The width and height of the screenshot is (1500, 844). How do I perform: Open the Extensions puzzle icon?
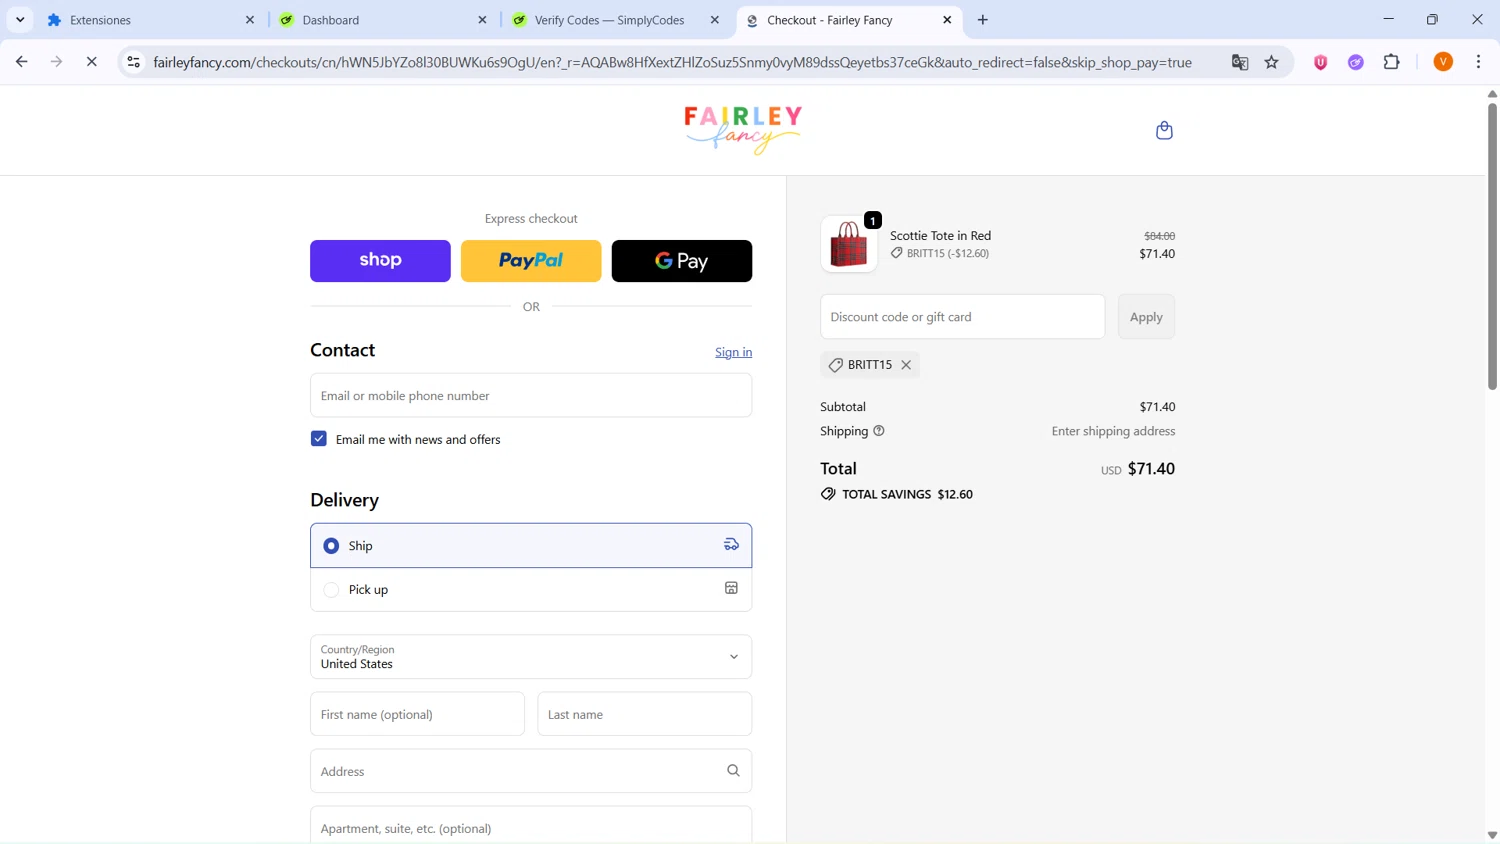point(1392,62)
